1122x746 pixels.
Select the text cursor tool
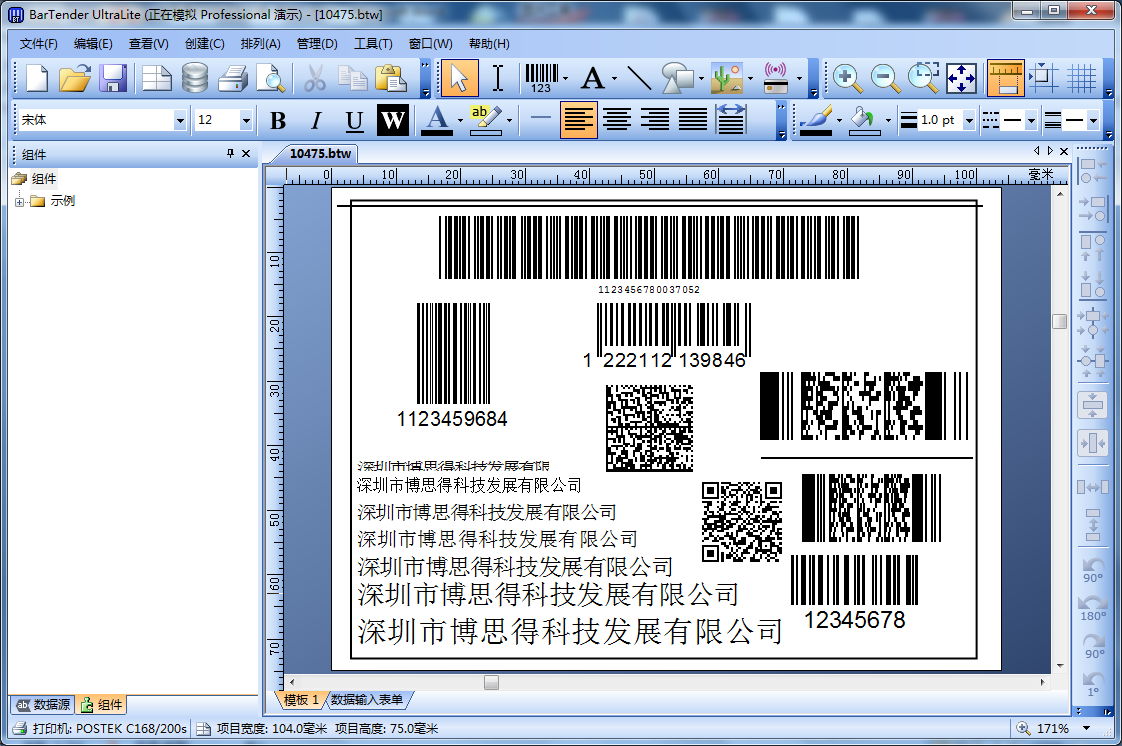(498, 78)
